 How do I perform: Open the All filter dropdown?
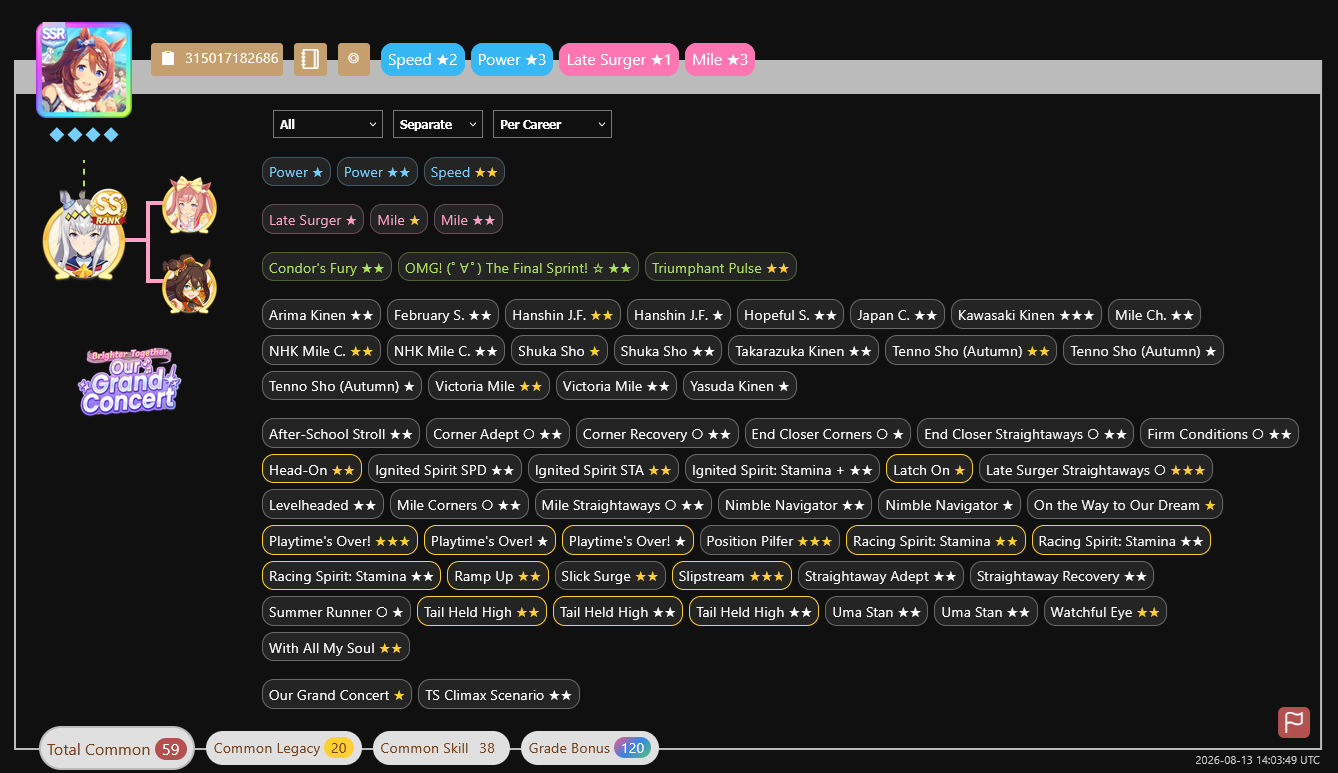(328, 124)
